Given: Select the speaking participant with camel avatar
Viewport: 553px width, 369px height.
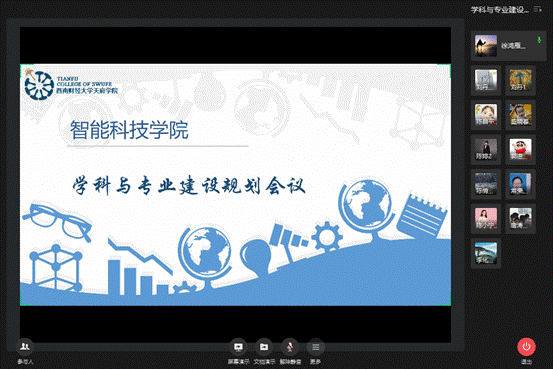Looking at the screenshot, I should [508, 46].
